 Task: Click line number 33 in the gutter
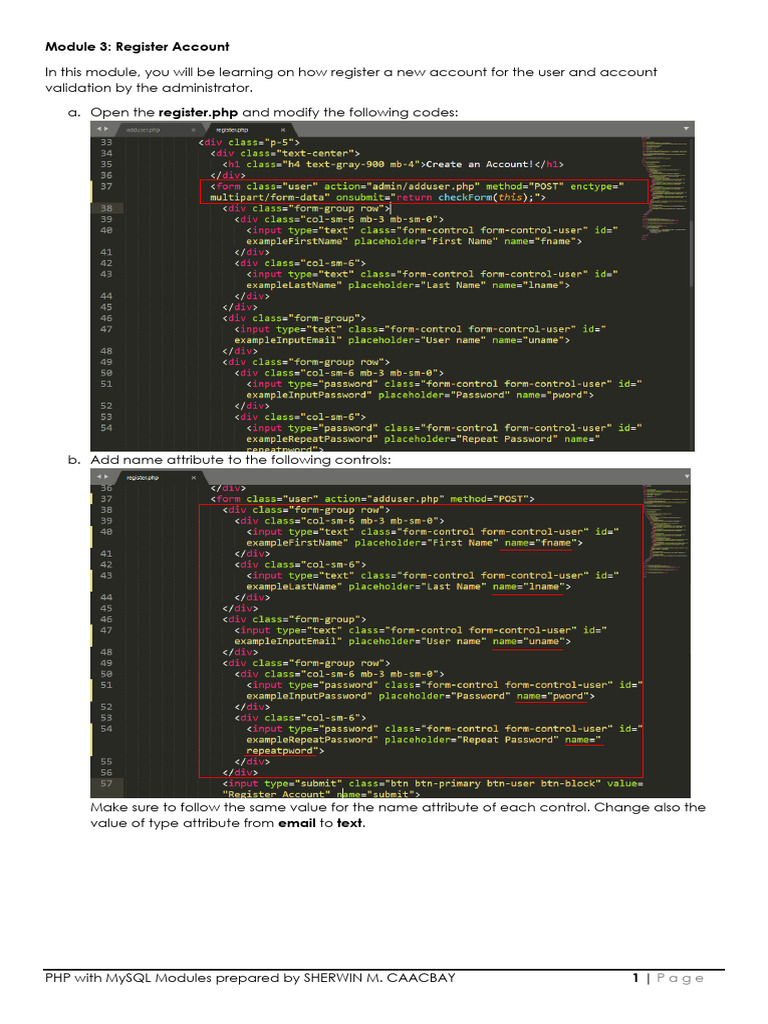click(x=106, y=142)
